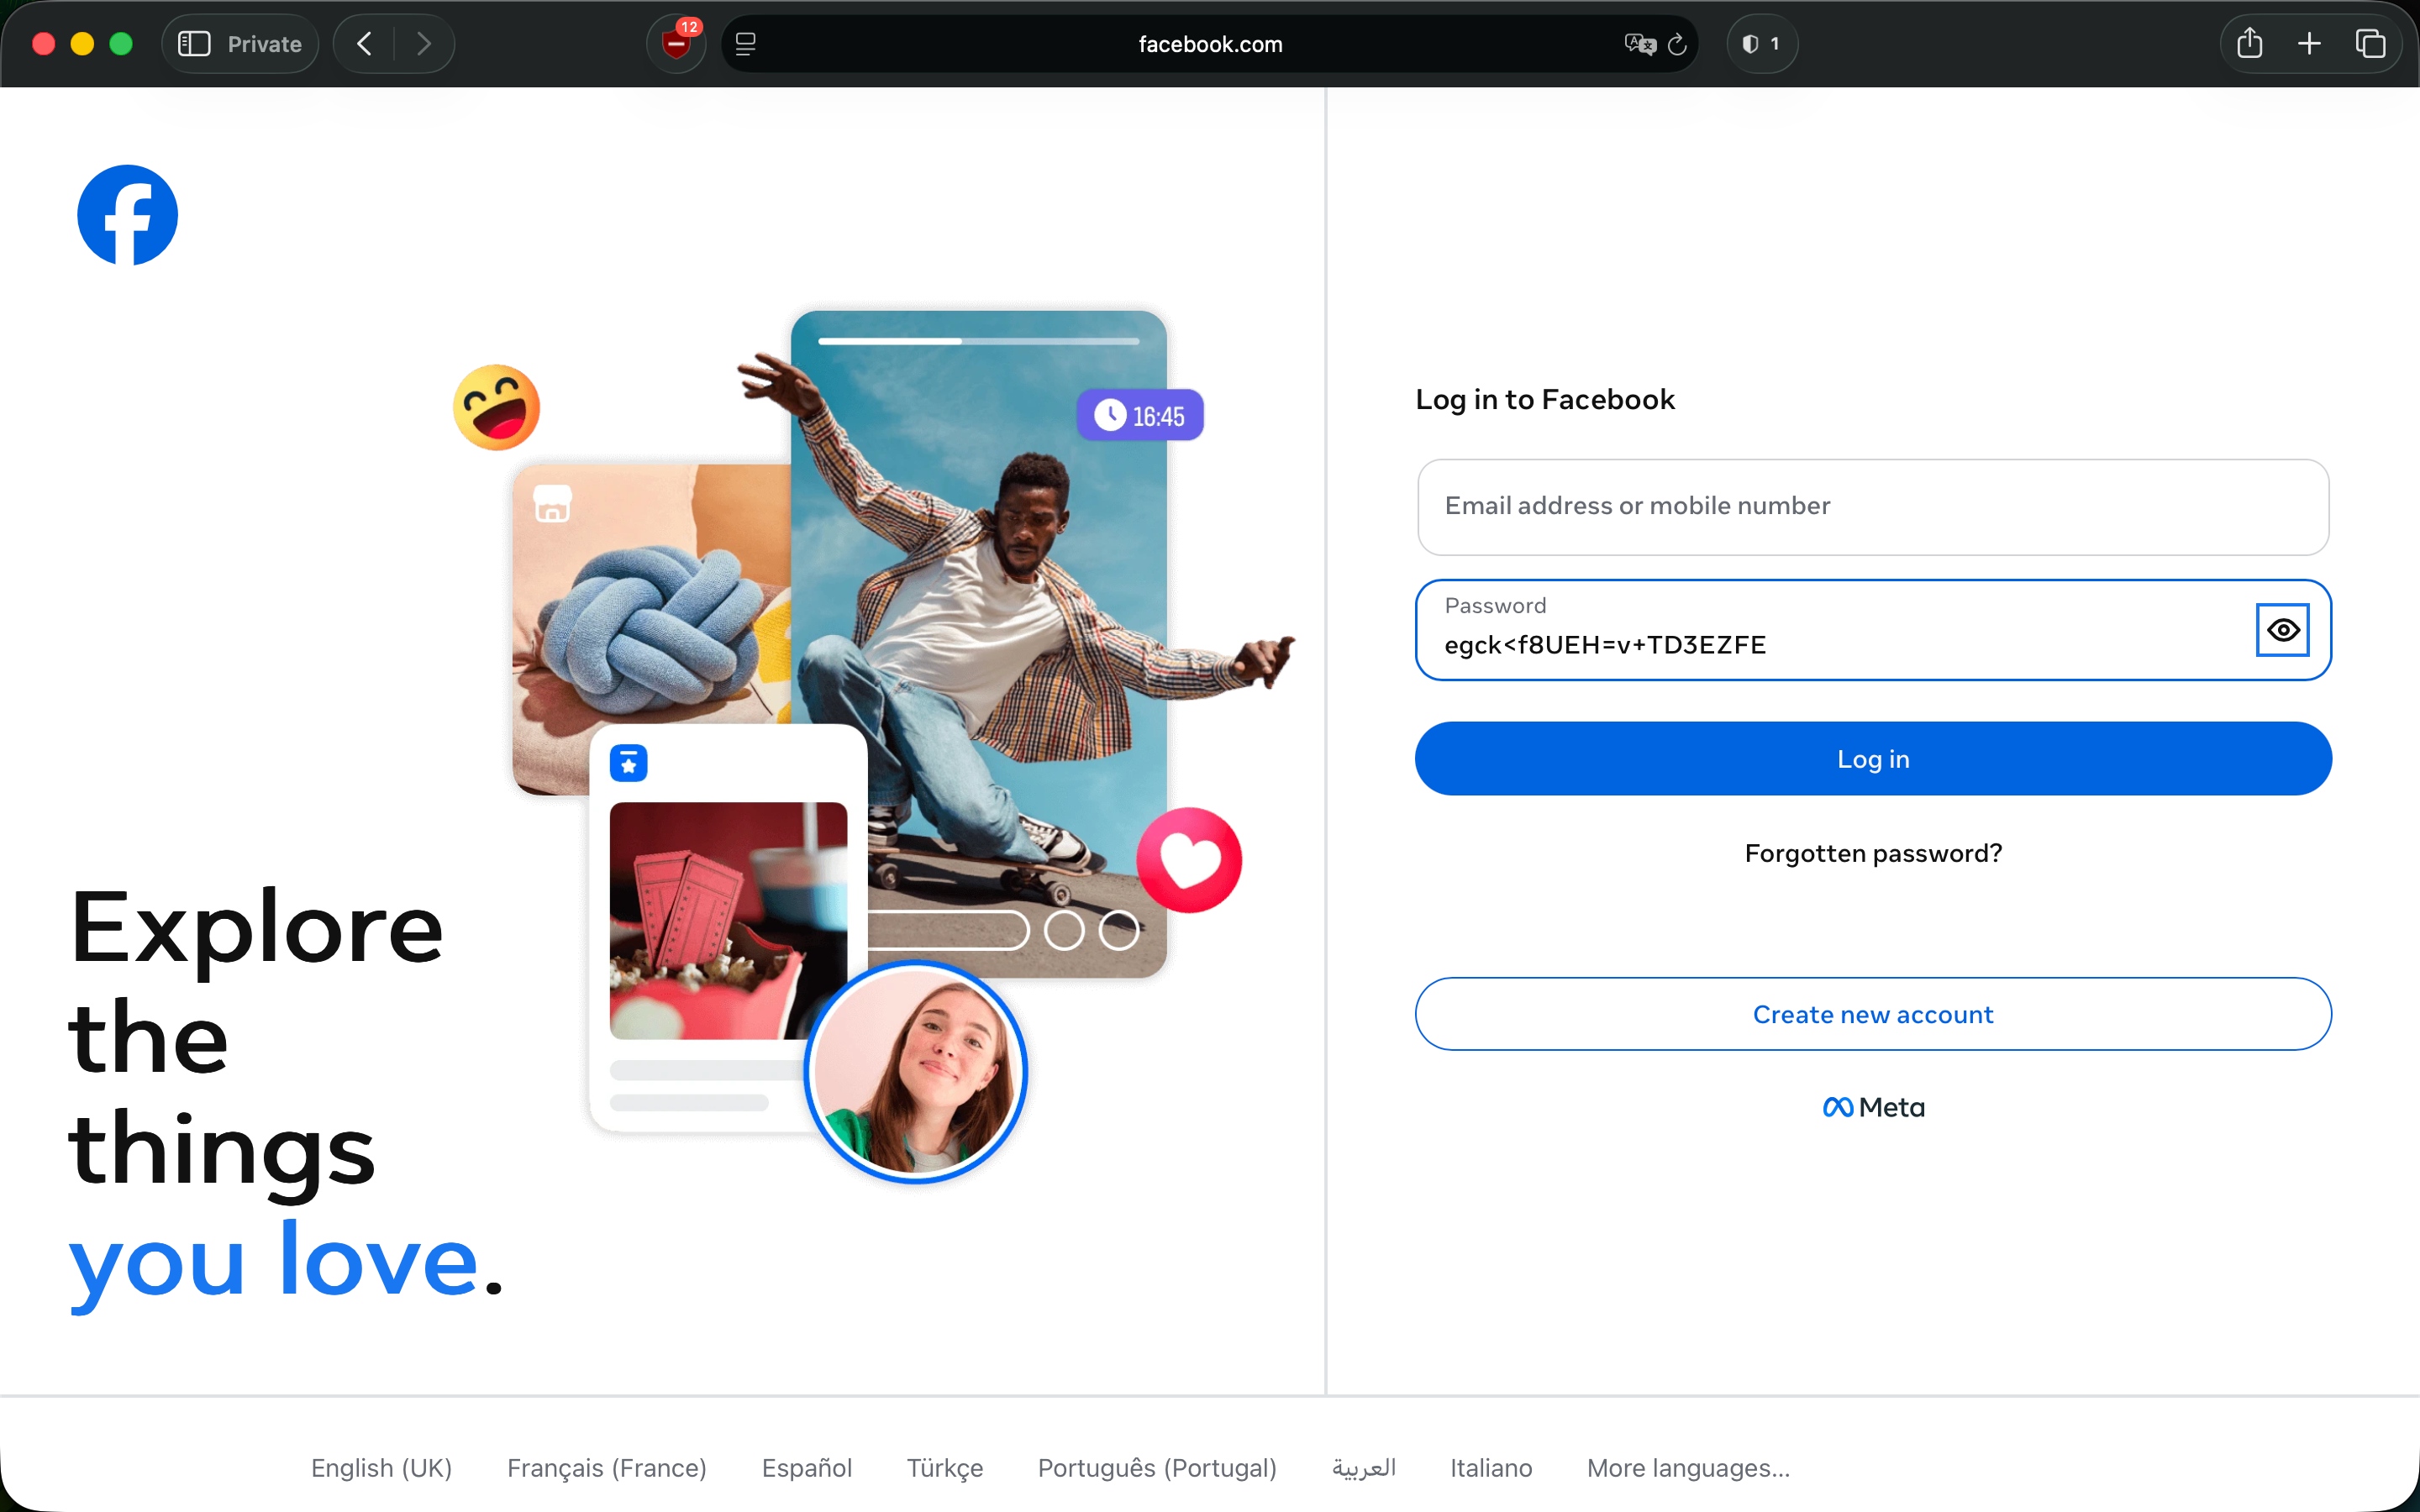Click the marketplace storefront icon
The width and height of the screenshot is (2420, 1512).
552,504
